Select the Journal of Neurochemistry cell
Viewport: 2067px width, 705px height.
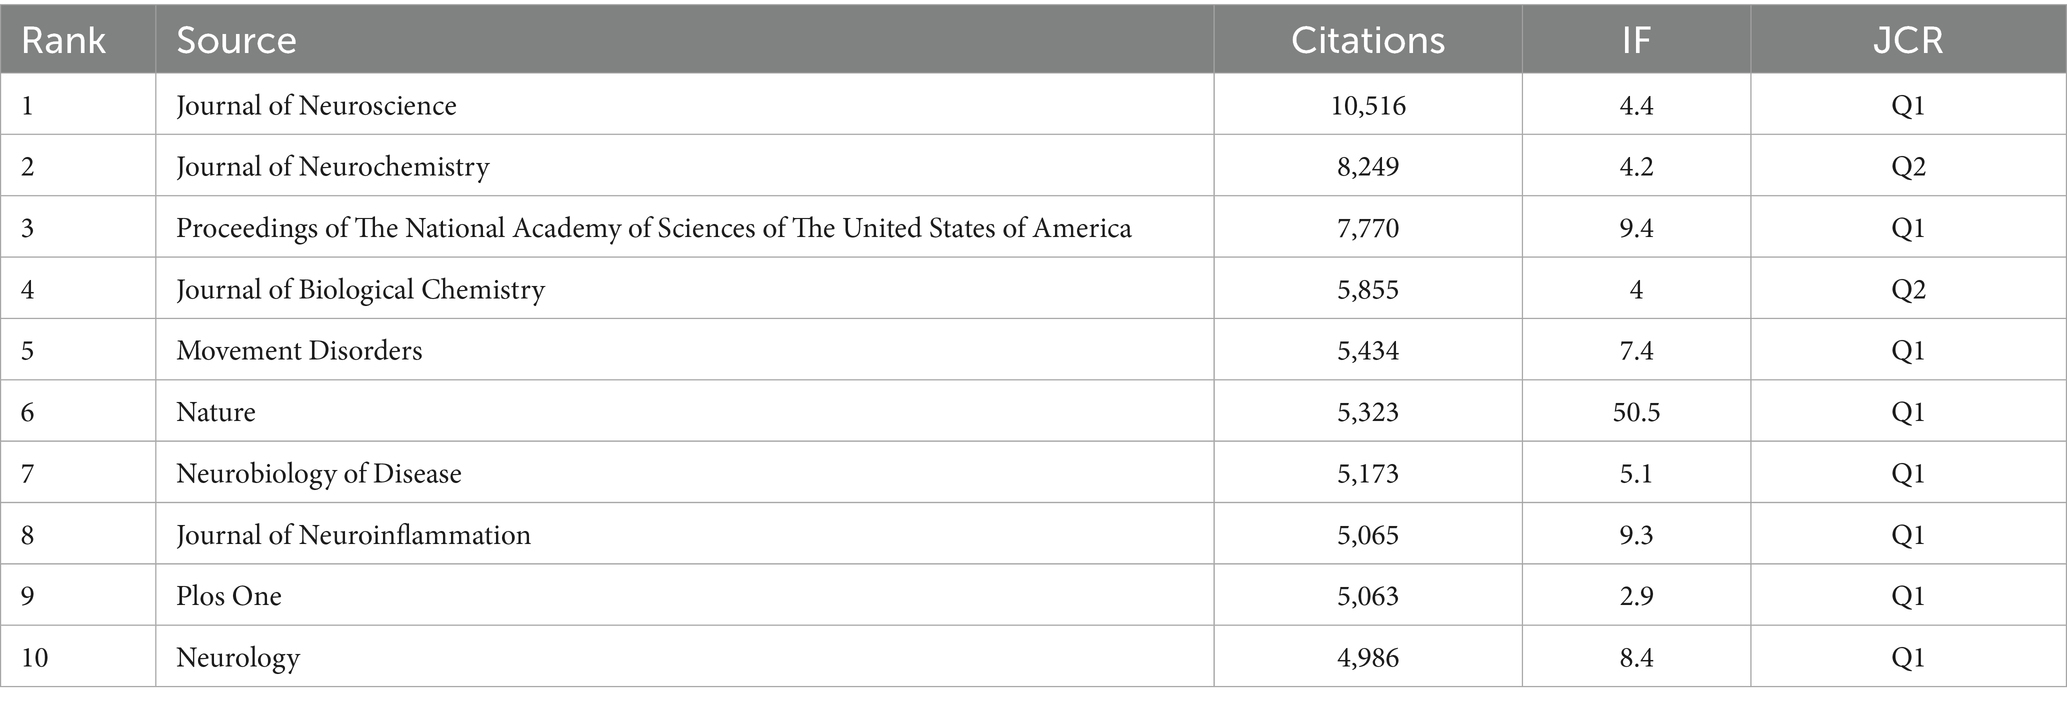[333, 167]
